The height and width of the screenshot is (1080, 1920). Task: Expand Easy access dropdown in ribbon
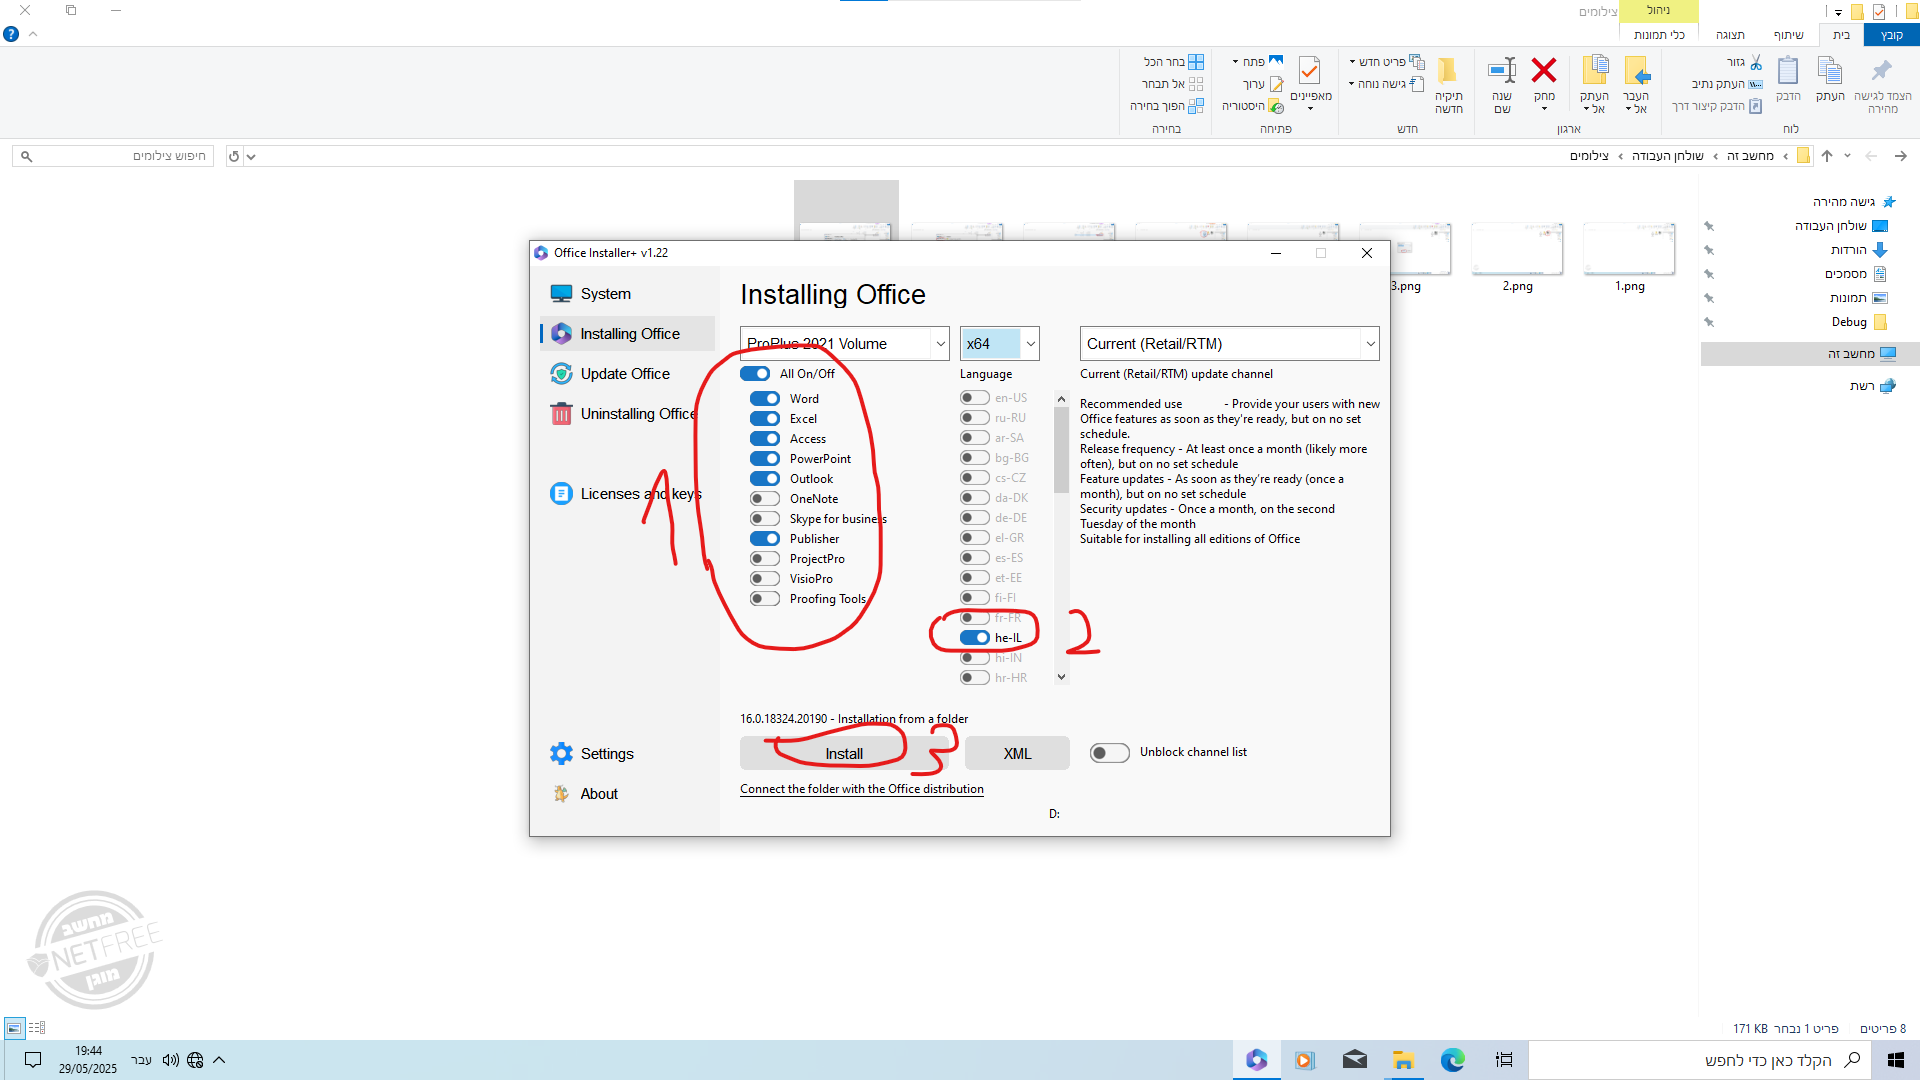pyautogui.click(x=1351, y=84)
